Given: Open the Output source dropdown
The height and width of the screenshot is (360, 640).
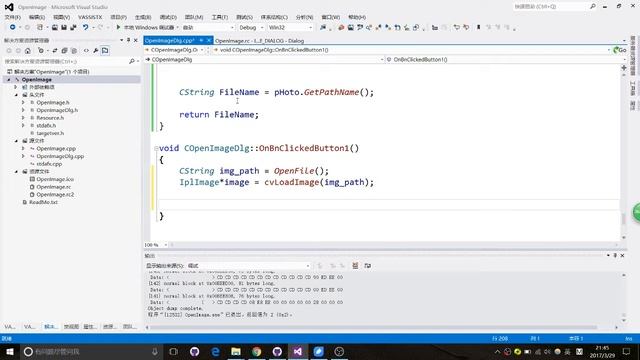Looking at the screenshot, I should coord(248,266).
